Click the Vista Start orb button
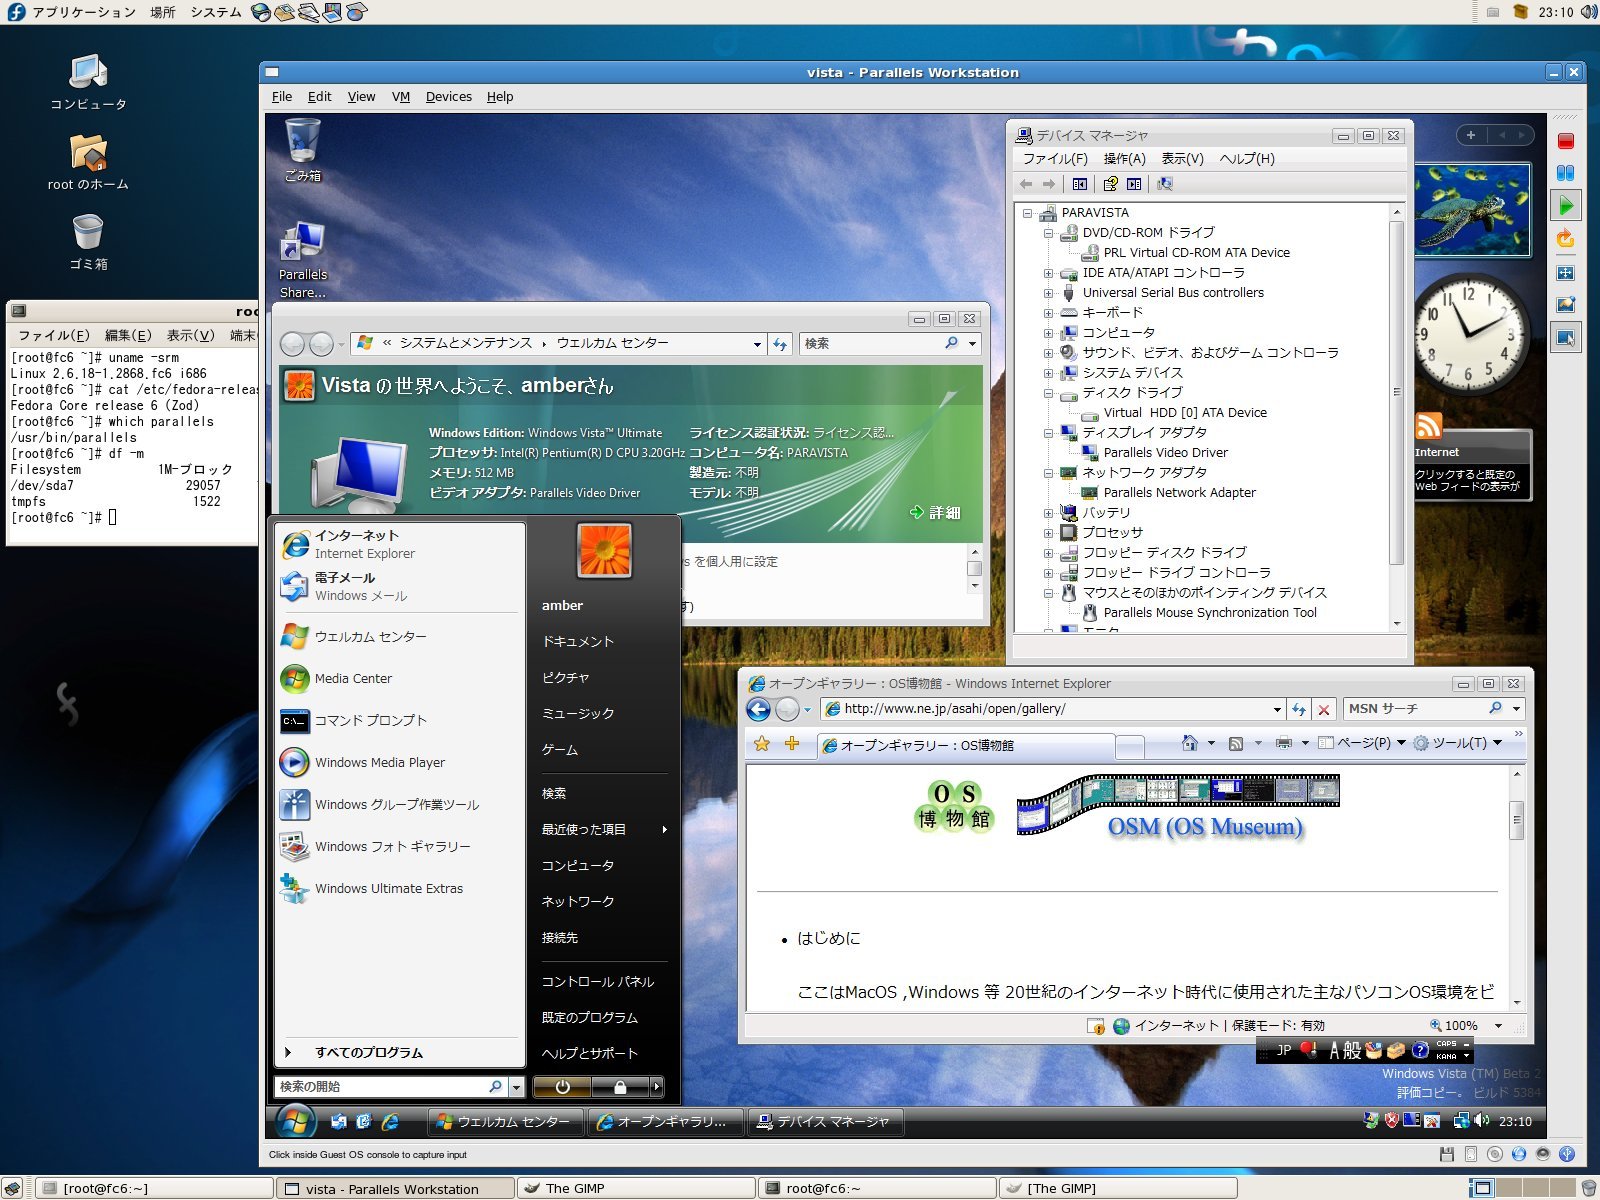This screenshot has width=1600, height=1200. tap(295, 1121)
